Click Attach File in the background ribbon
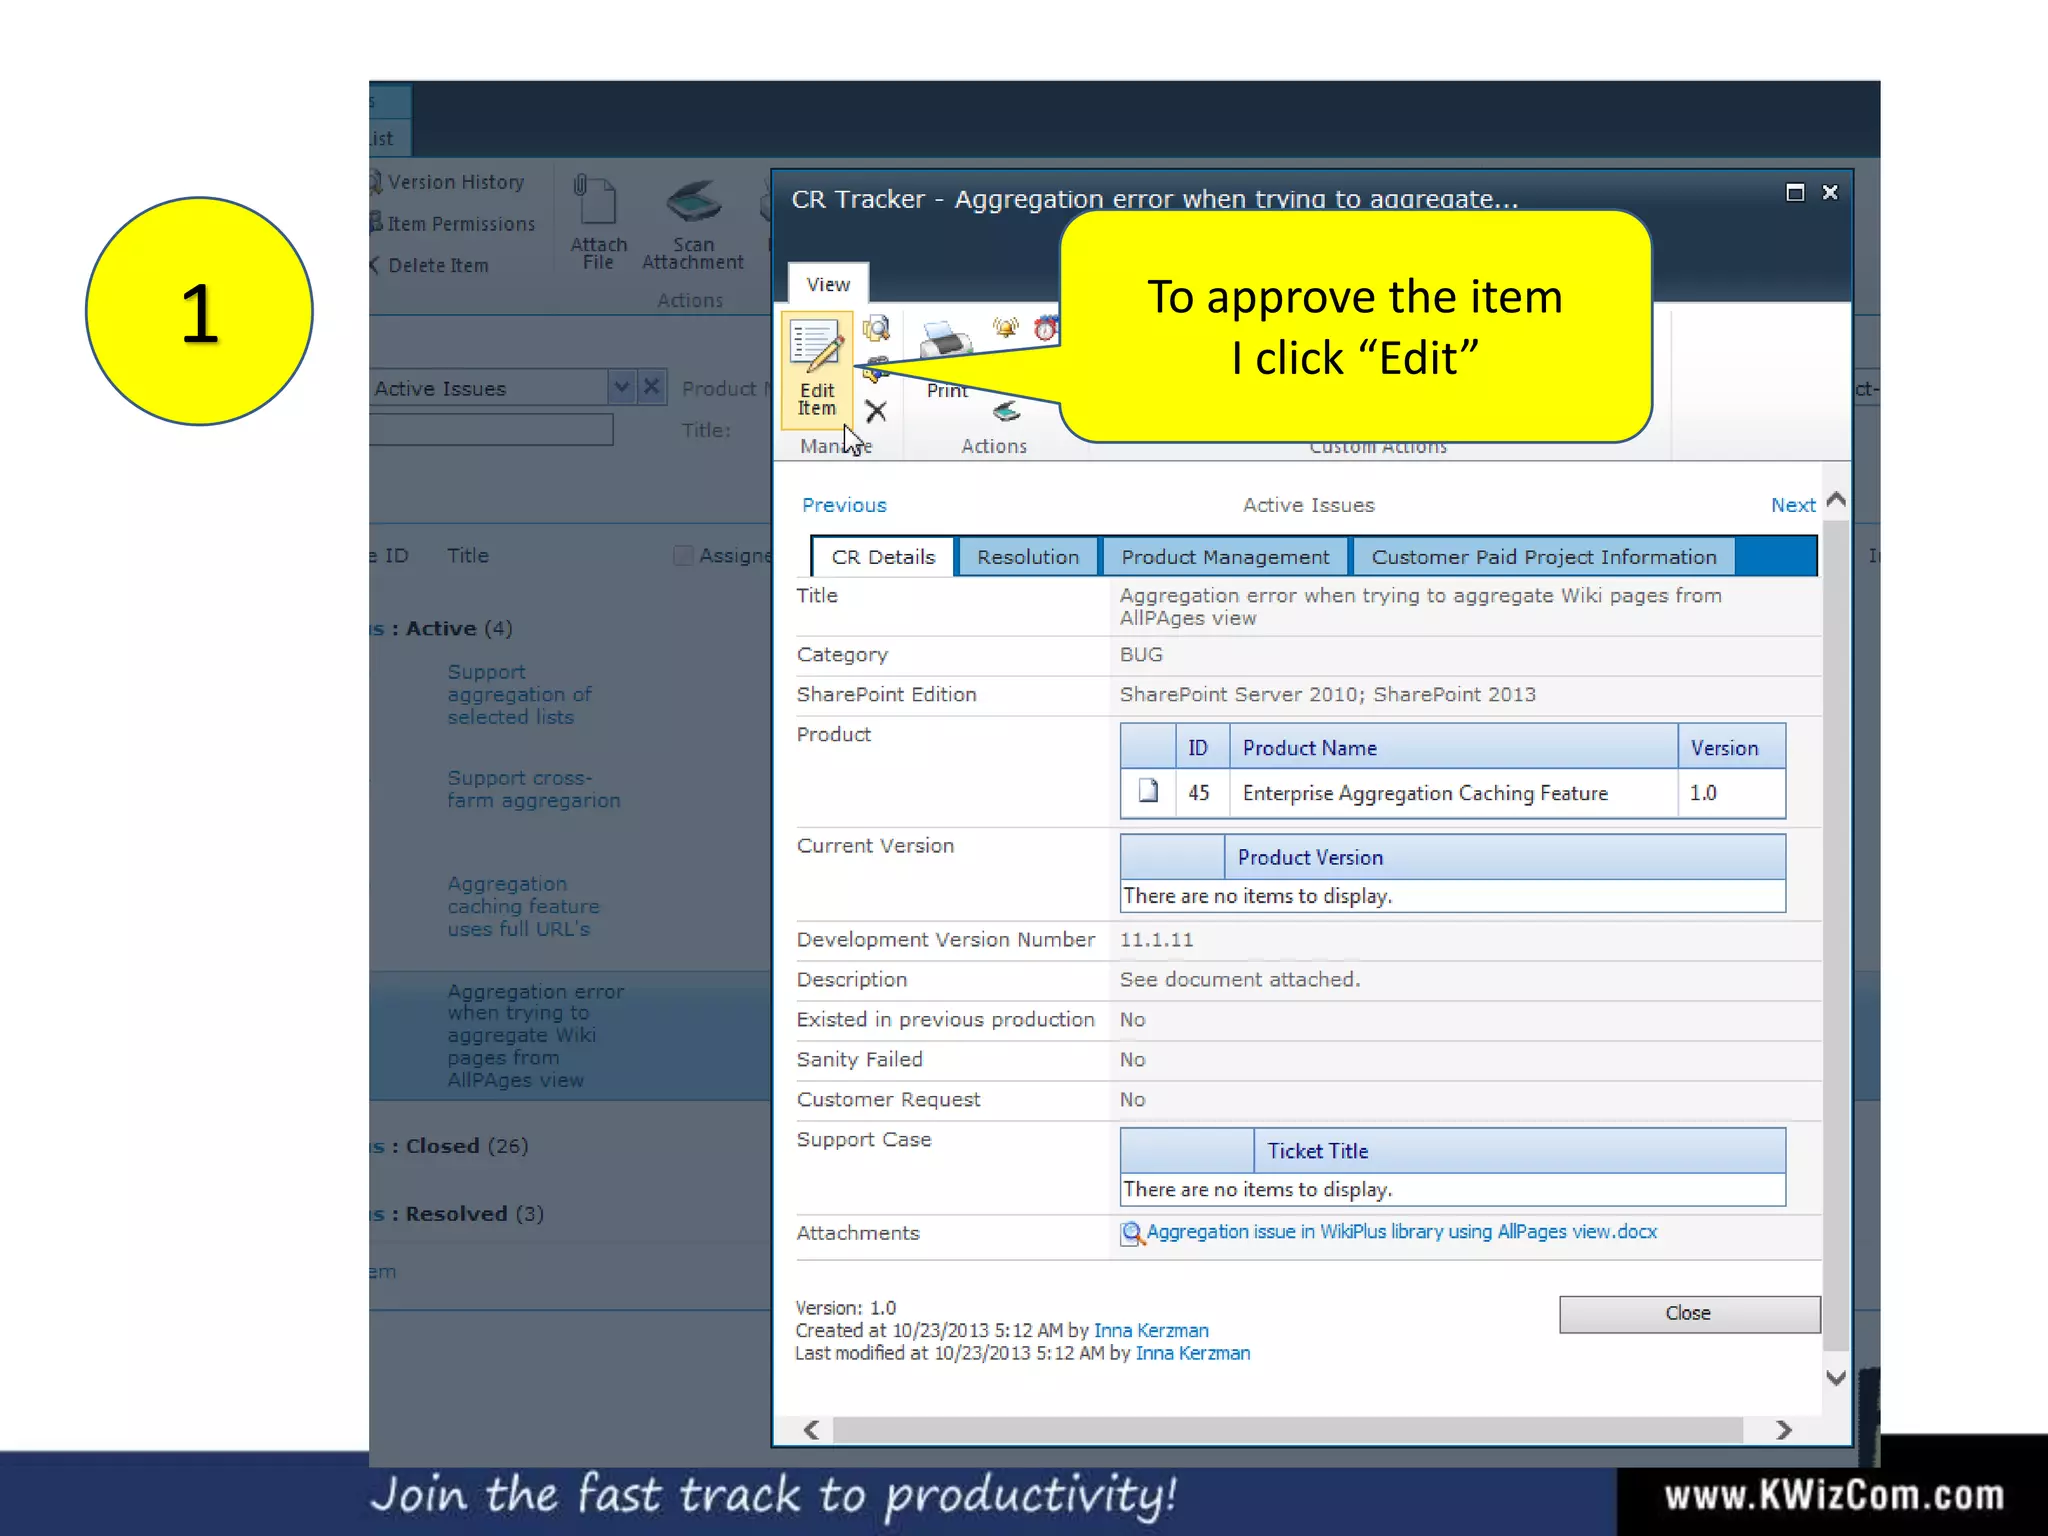 click(598, 223)
